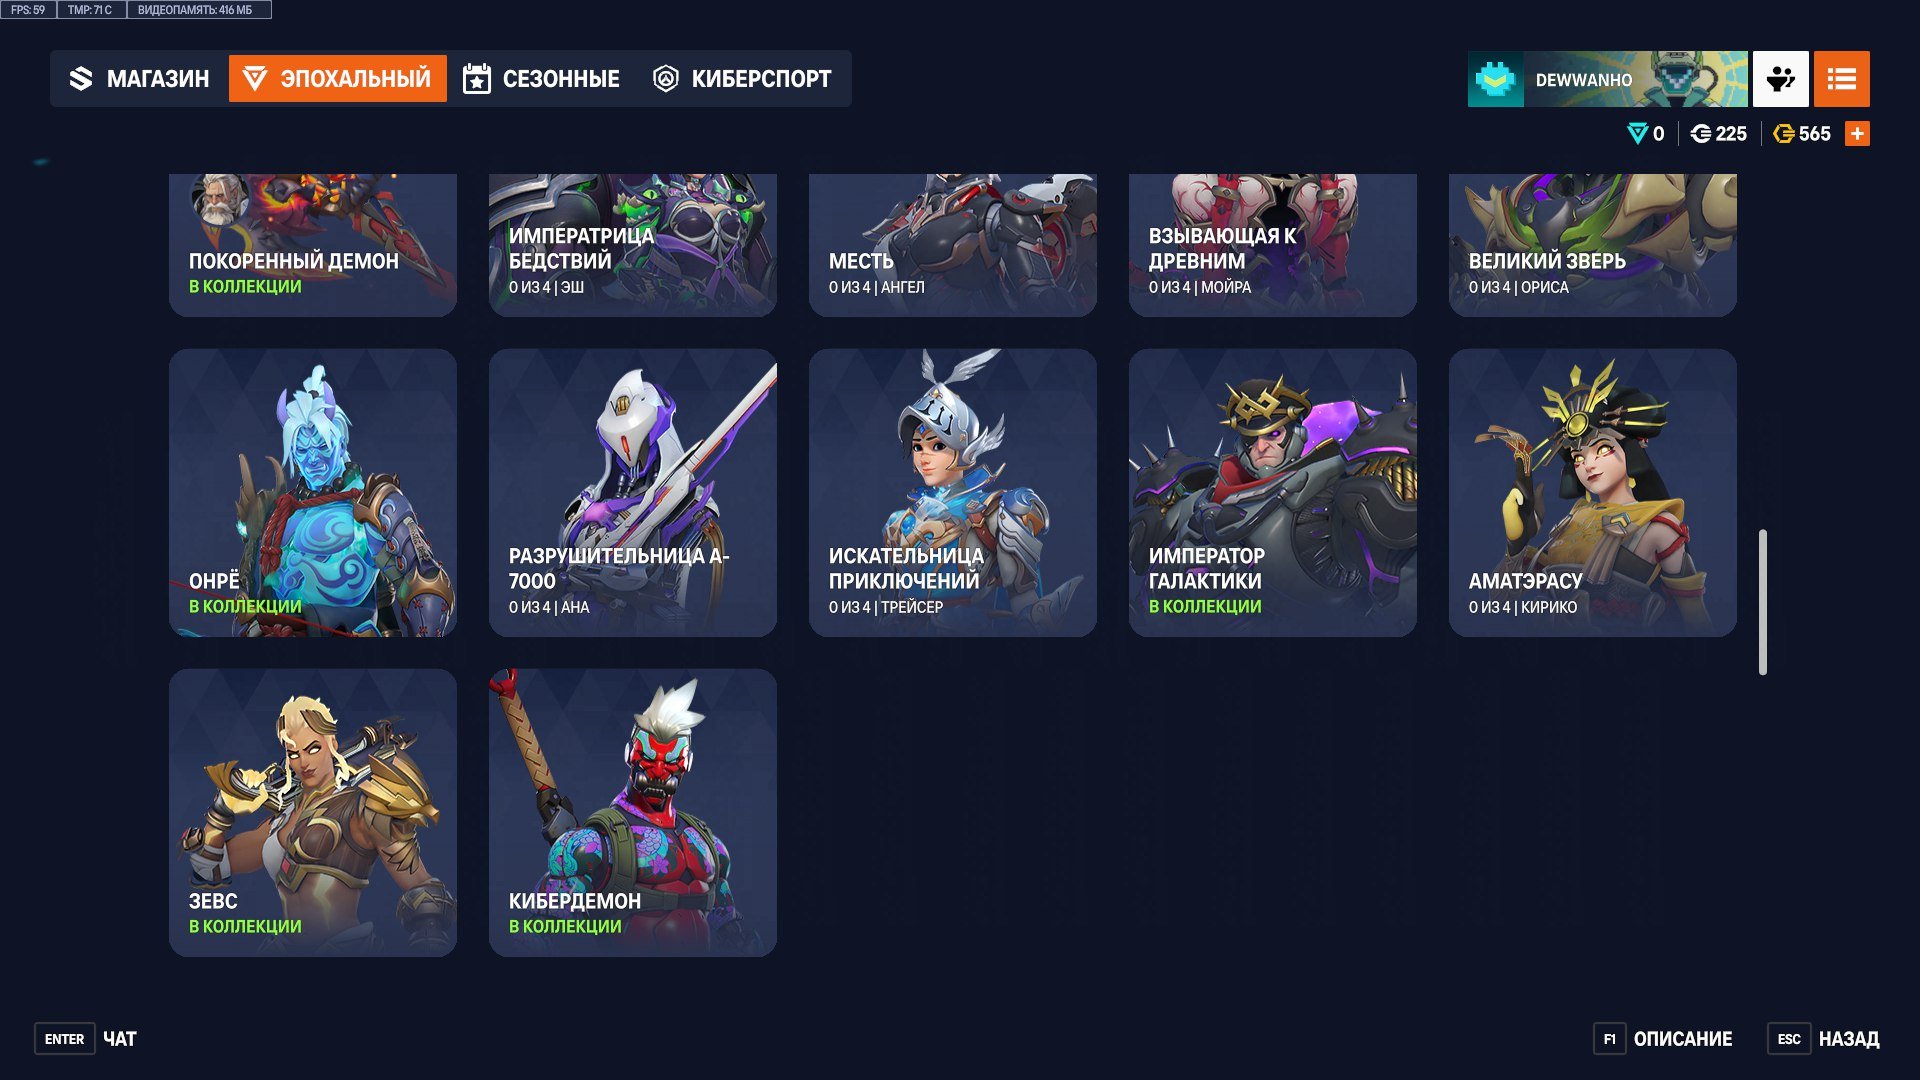Click the orange plus to add coins
The height and width of the screenshot is (1080, 1920).
click(1857, 134)
